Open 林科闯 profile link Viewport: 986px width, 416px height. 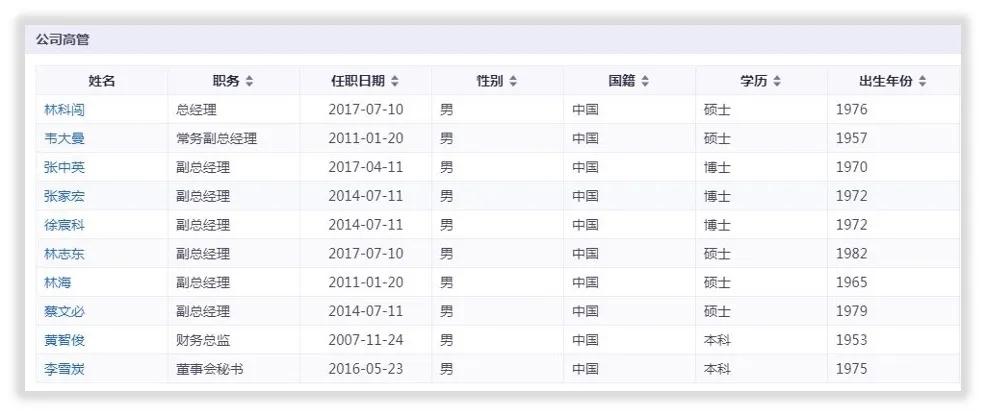coord(64,110)
